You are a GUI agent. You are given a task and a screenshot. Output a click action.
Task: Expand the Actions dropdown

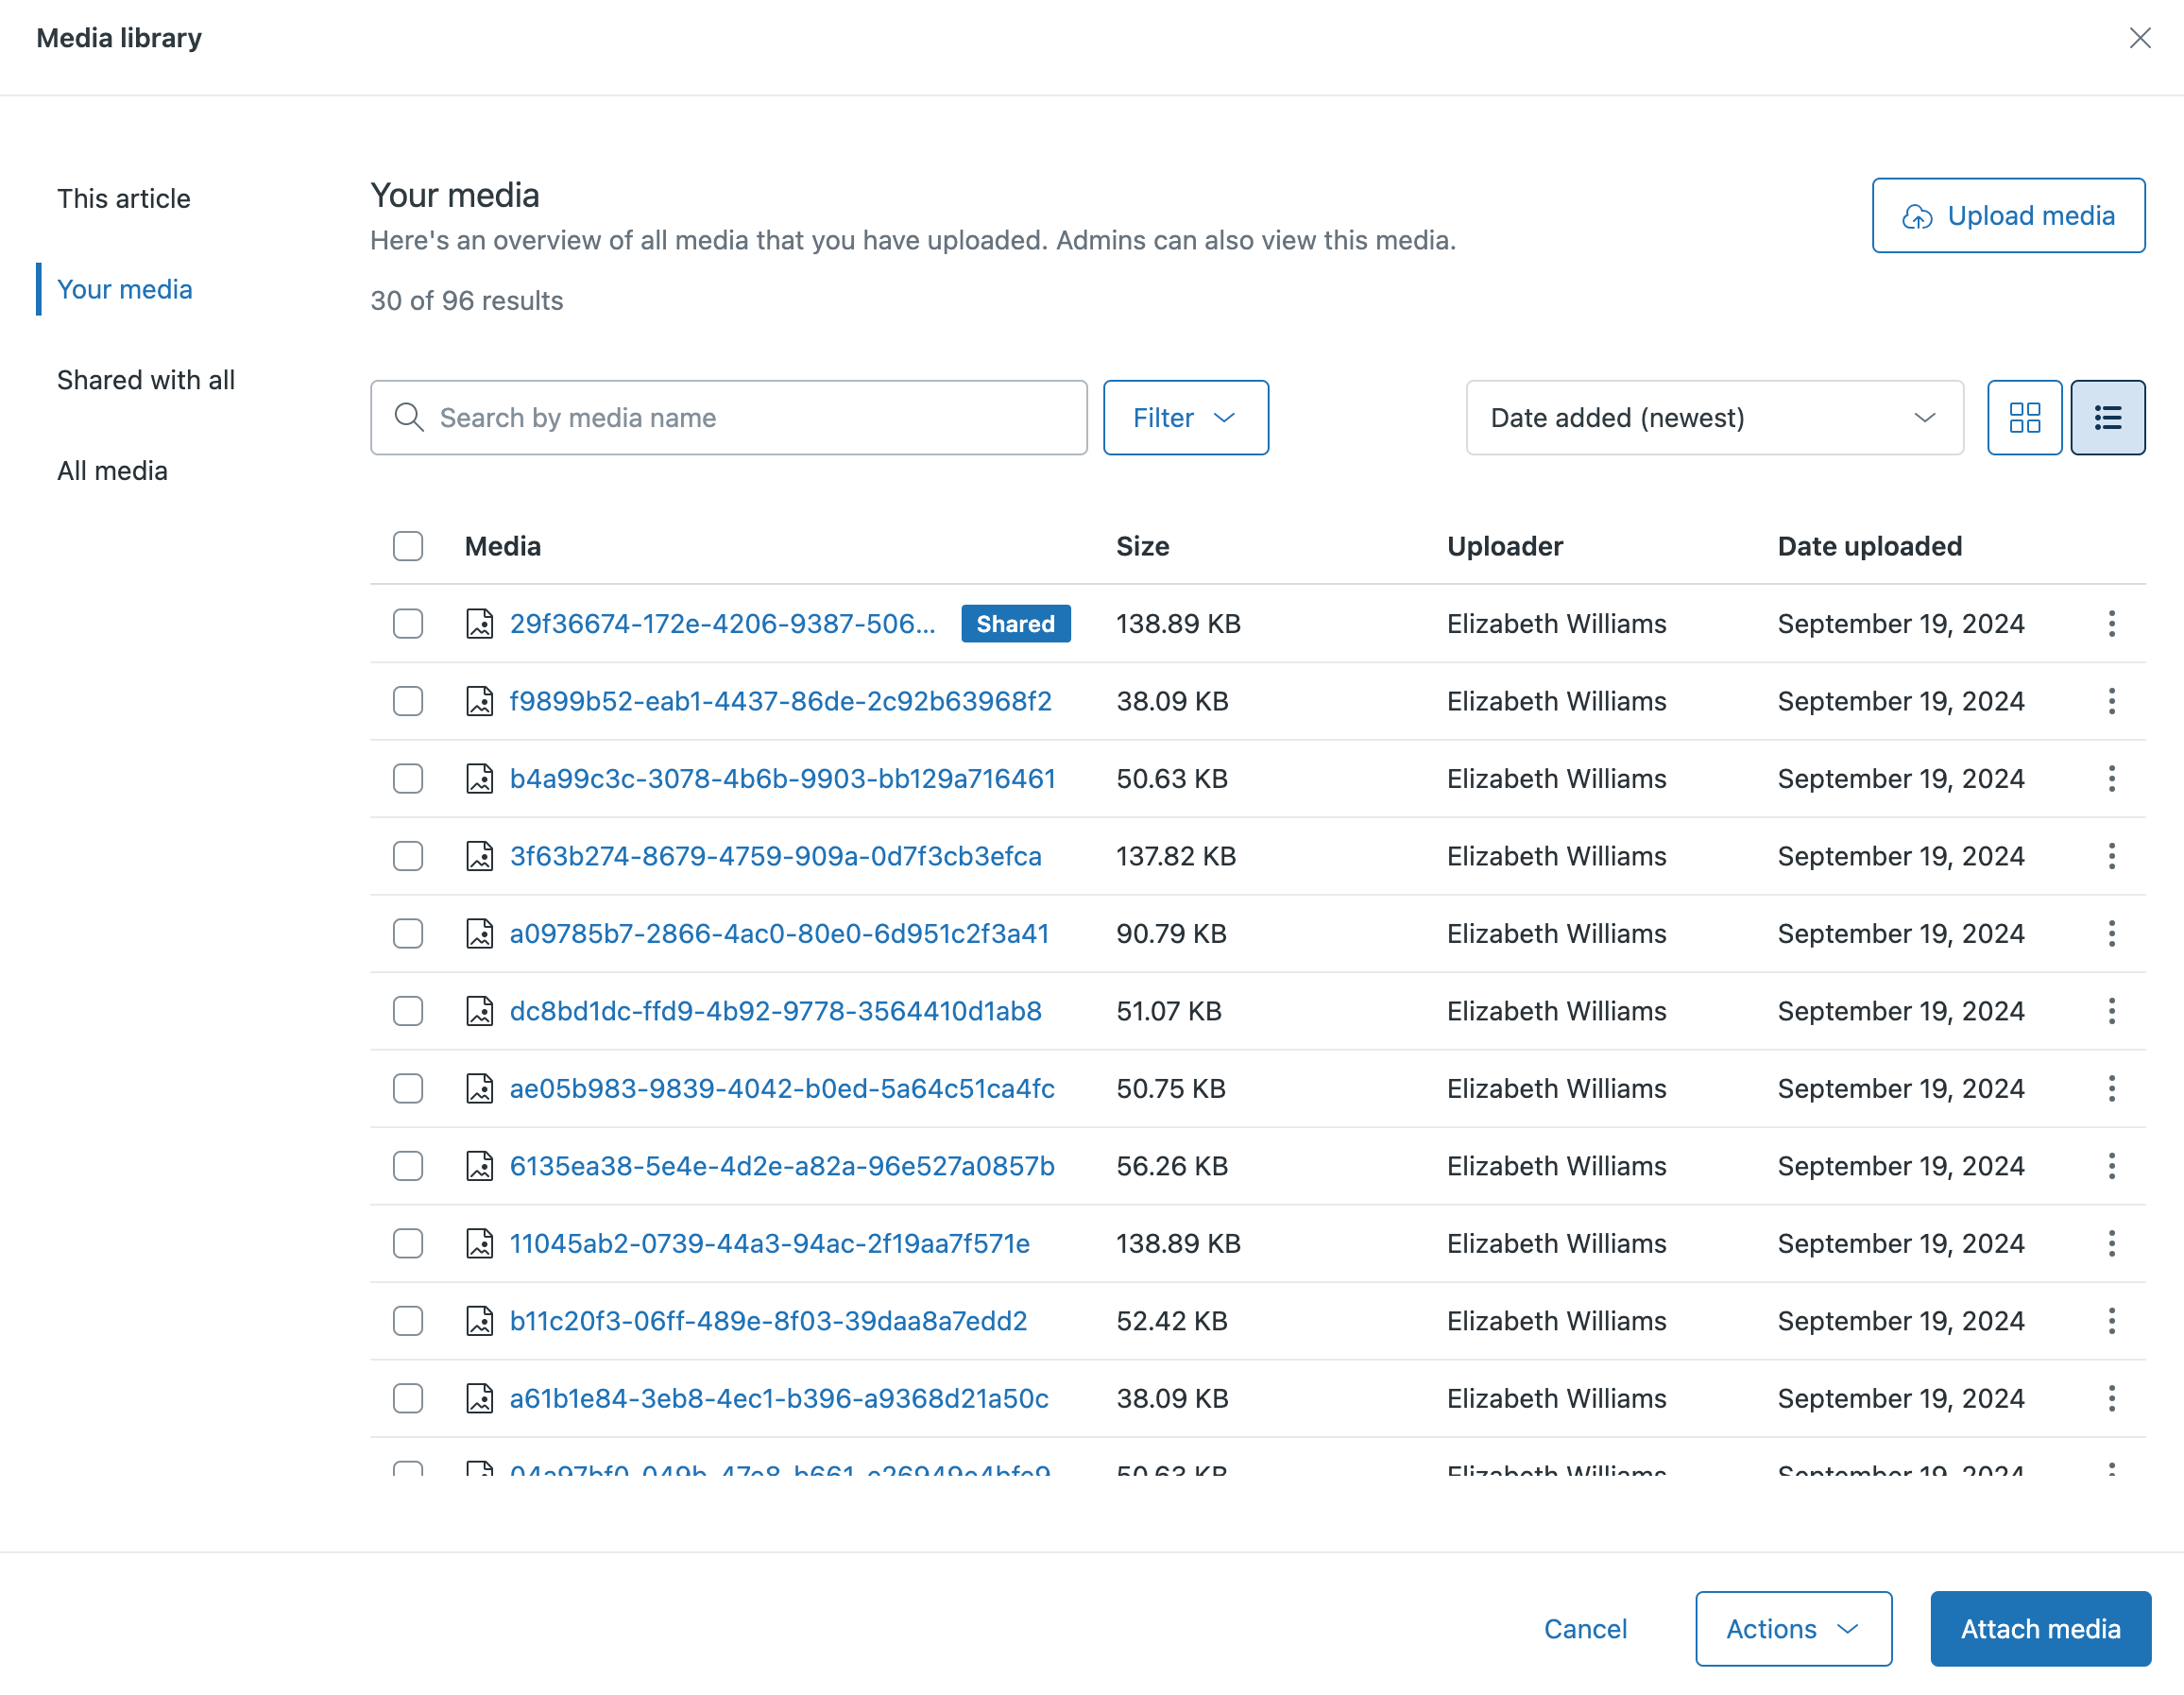point(1792,1628)
